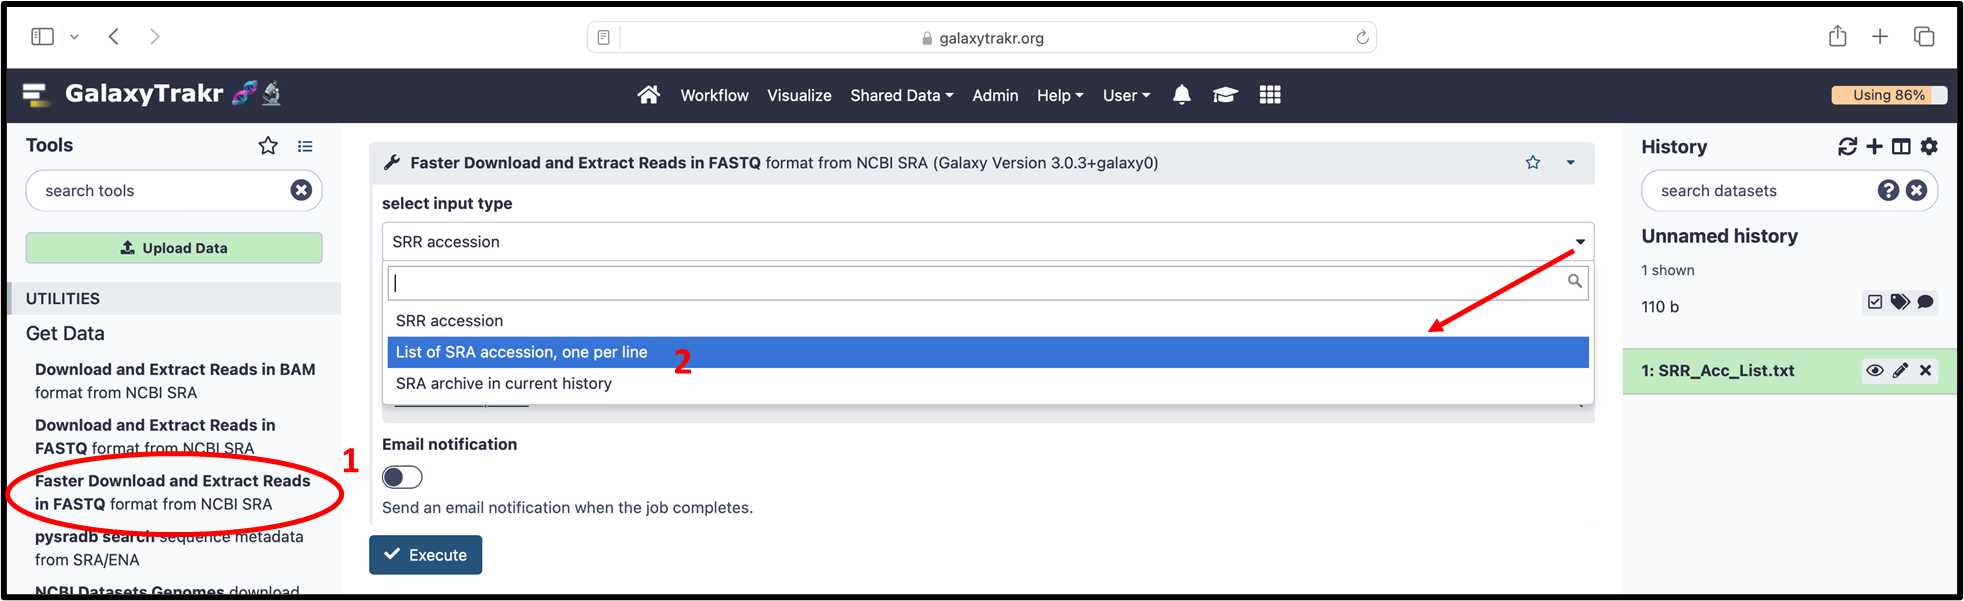Go back in browser
1964x601 pixels.
click(x=114, y=37)
